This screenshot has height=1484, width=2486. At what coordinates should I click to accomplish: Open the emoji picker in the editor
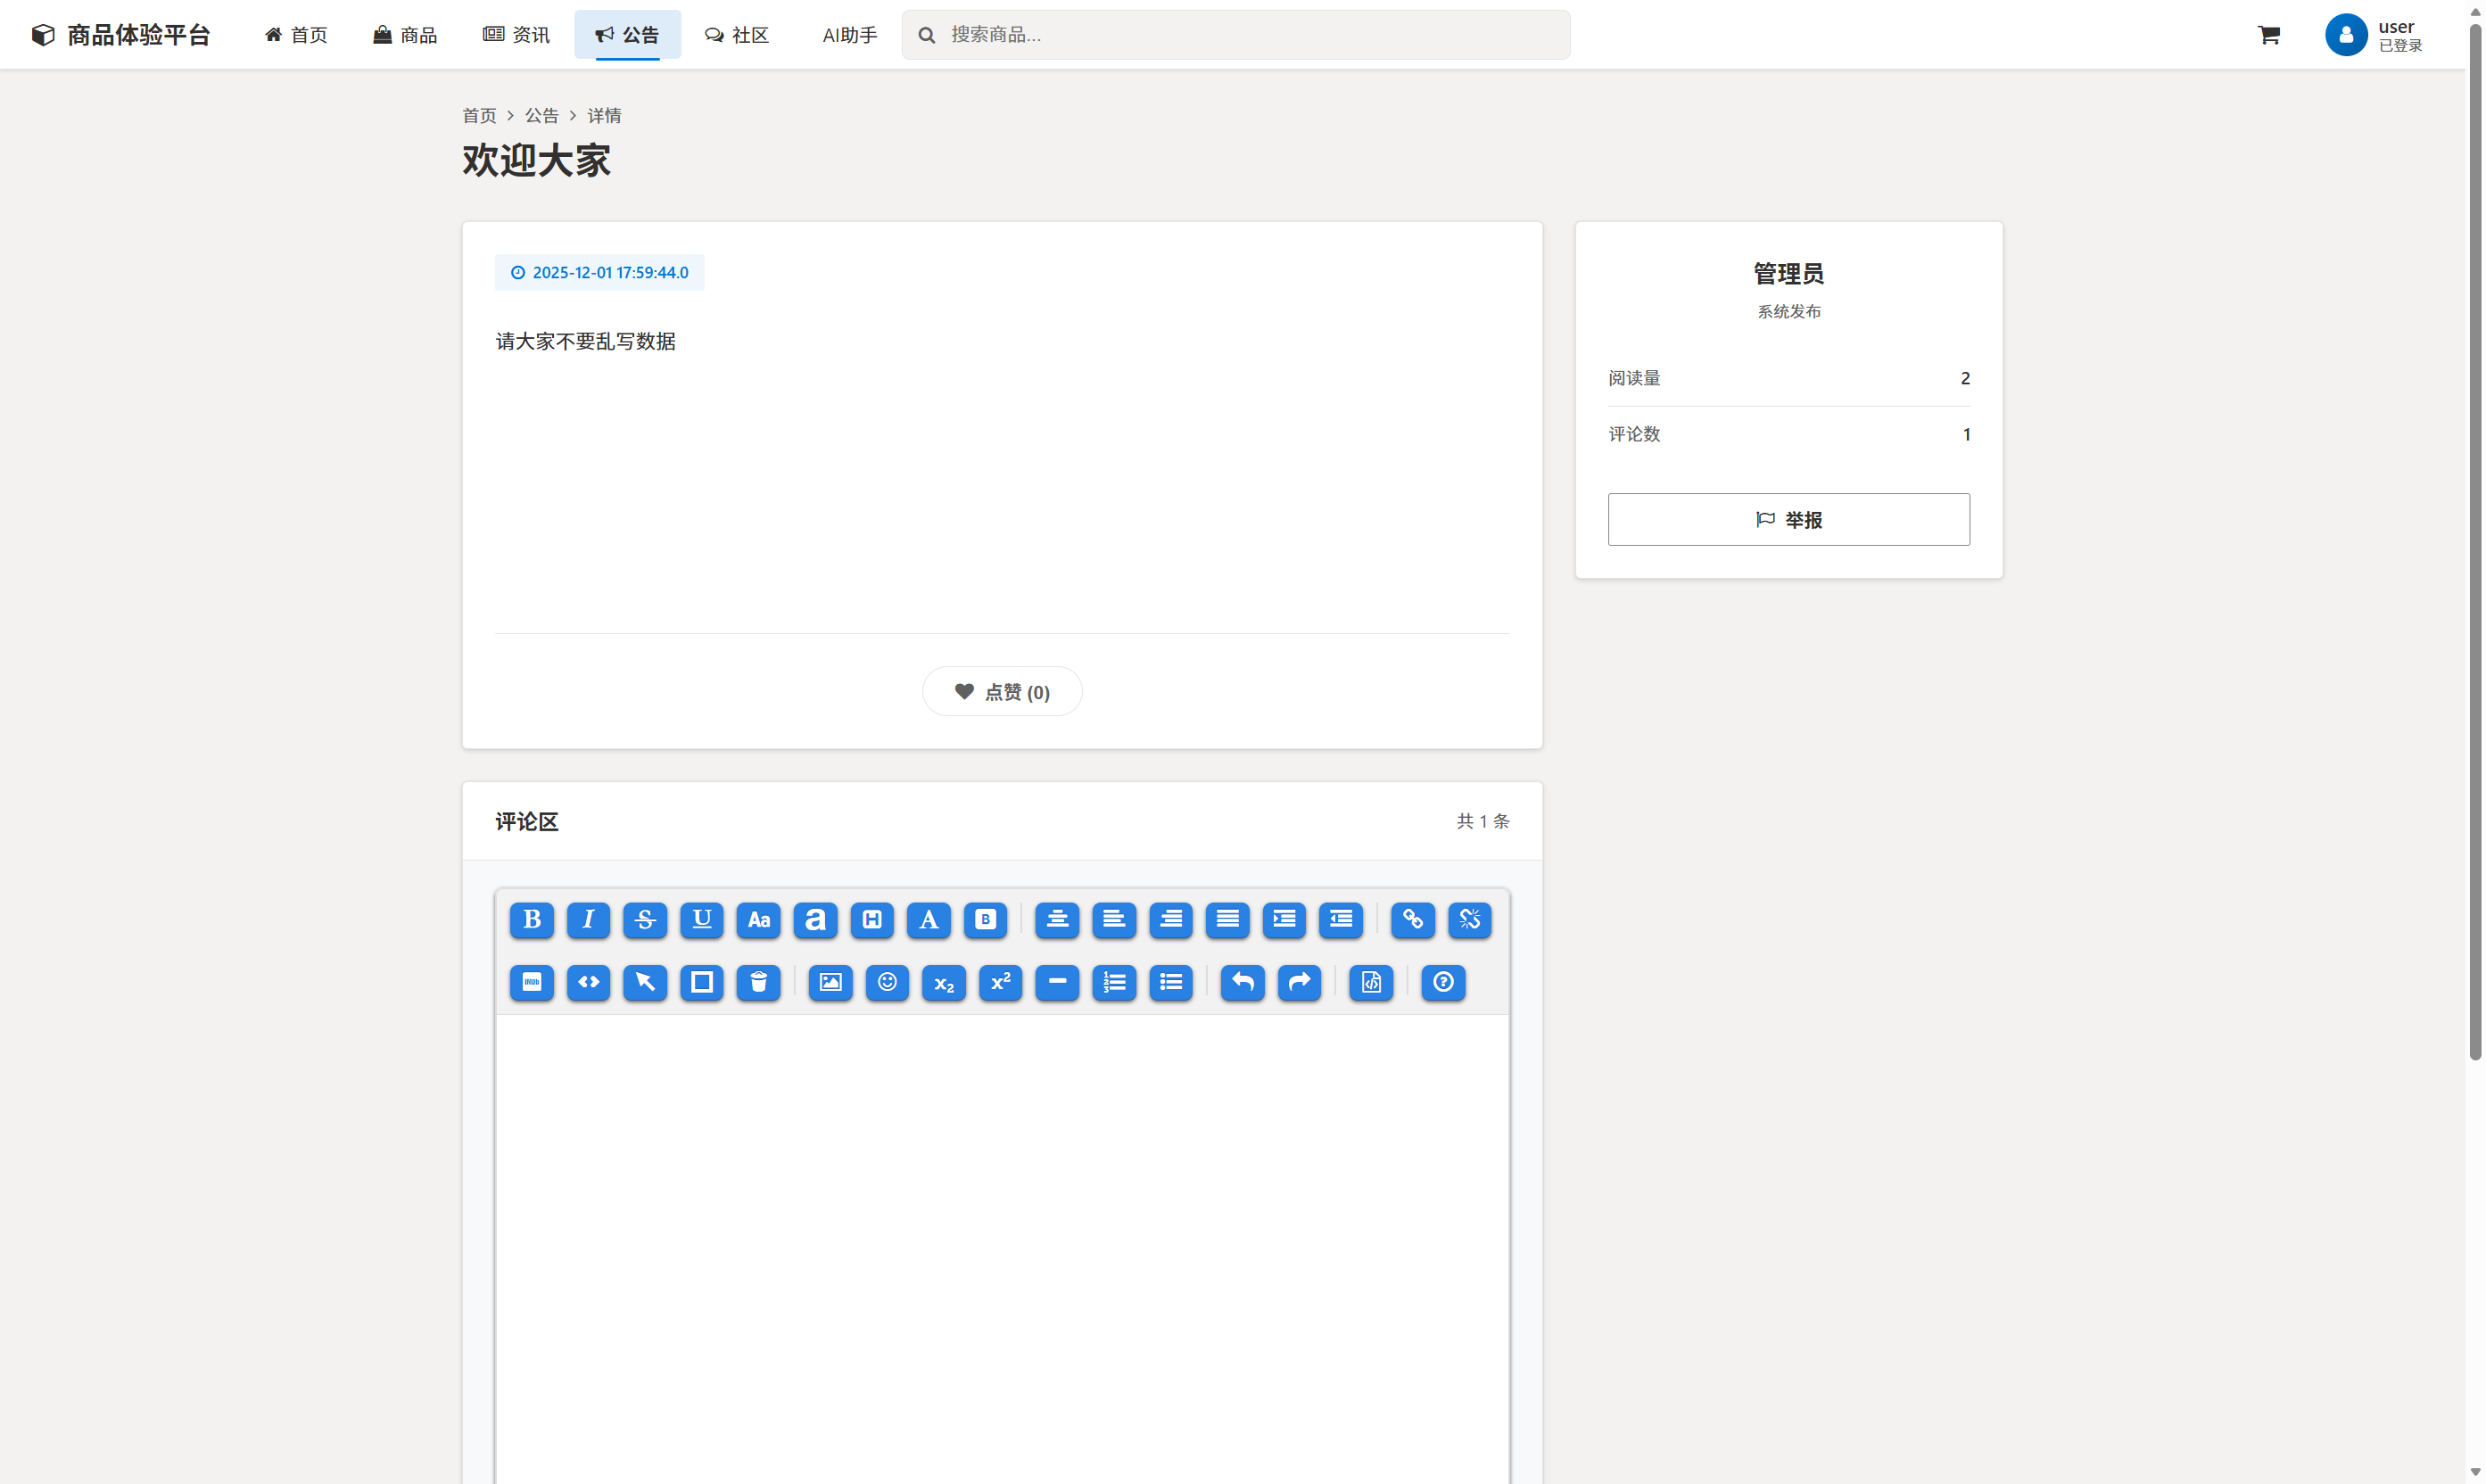click(x=886, y=983)
